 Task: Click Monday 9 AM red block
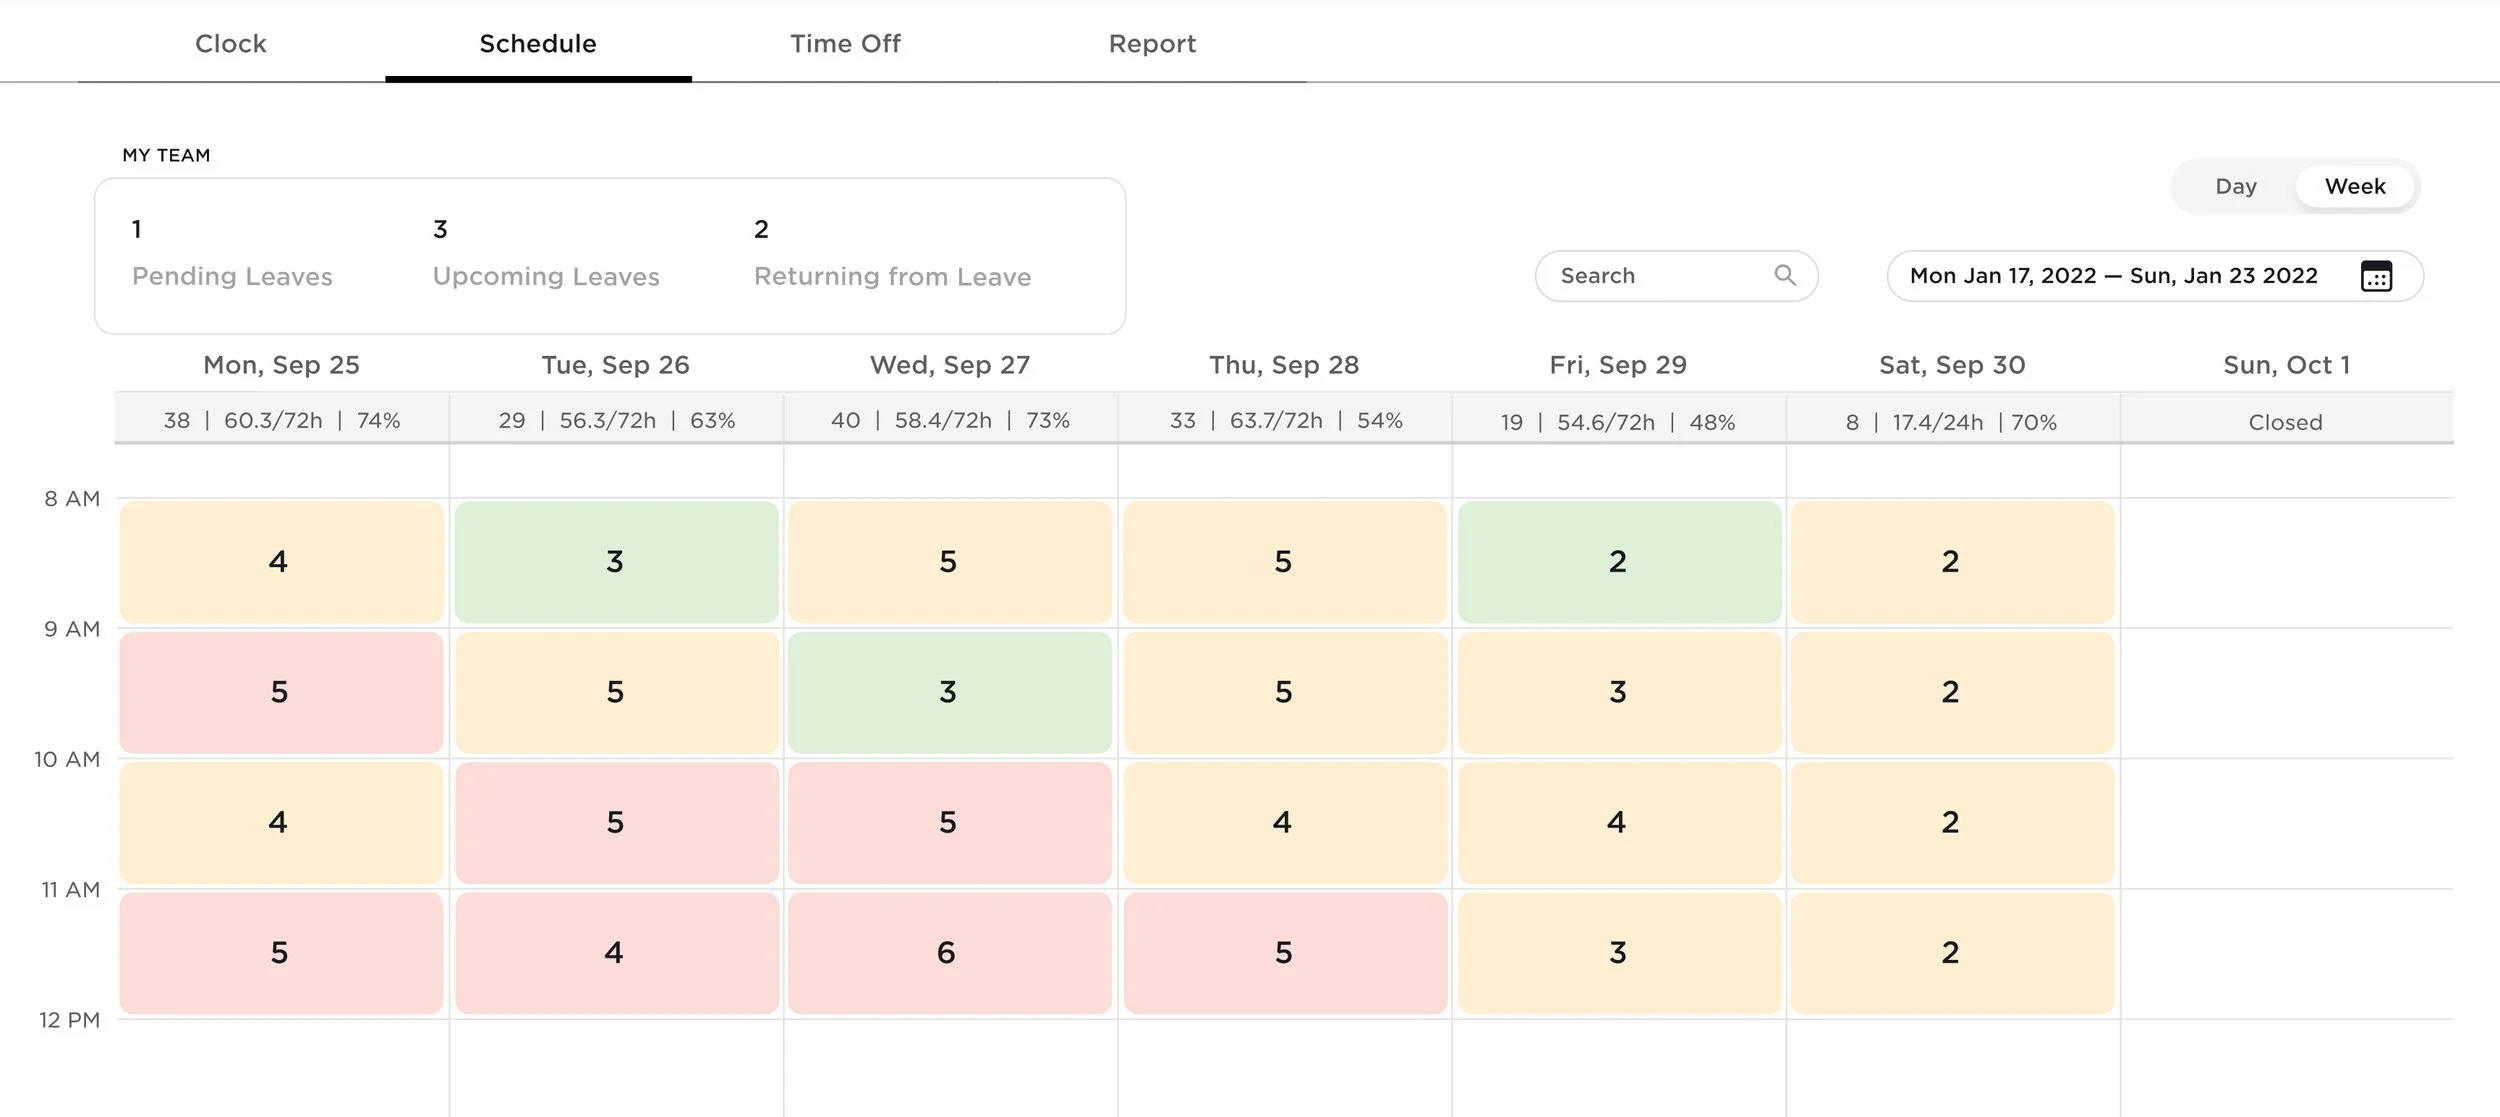[281, 692]
